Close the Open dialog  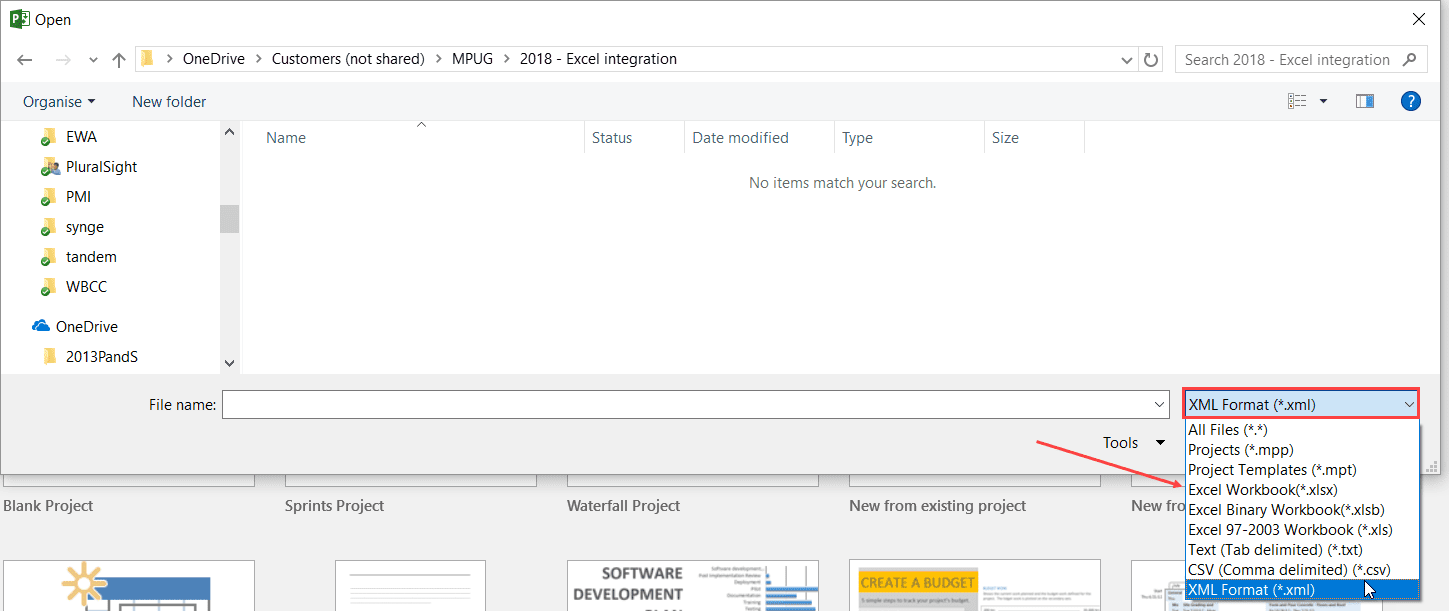click(1418, 19)
